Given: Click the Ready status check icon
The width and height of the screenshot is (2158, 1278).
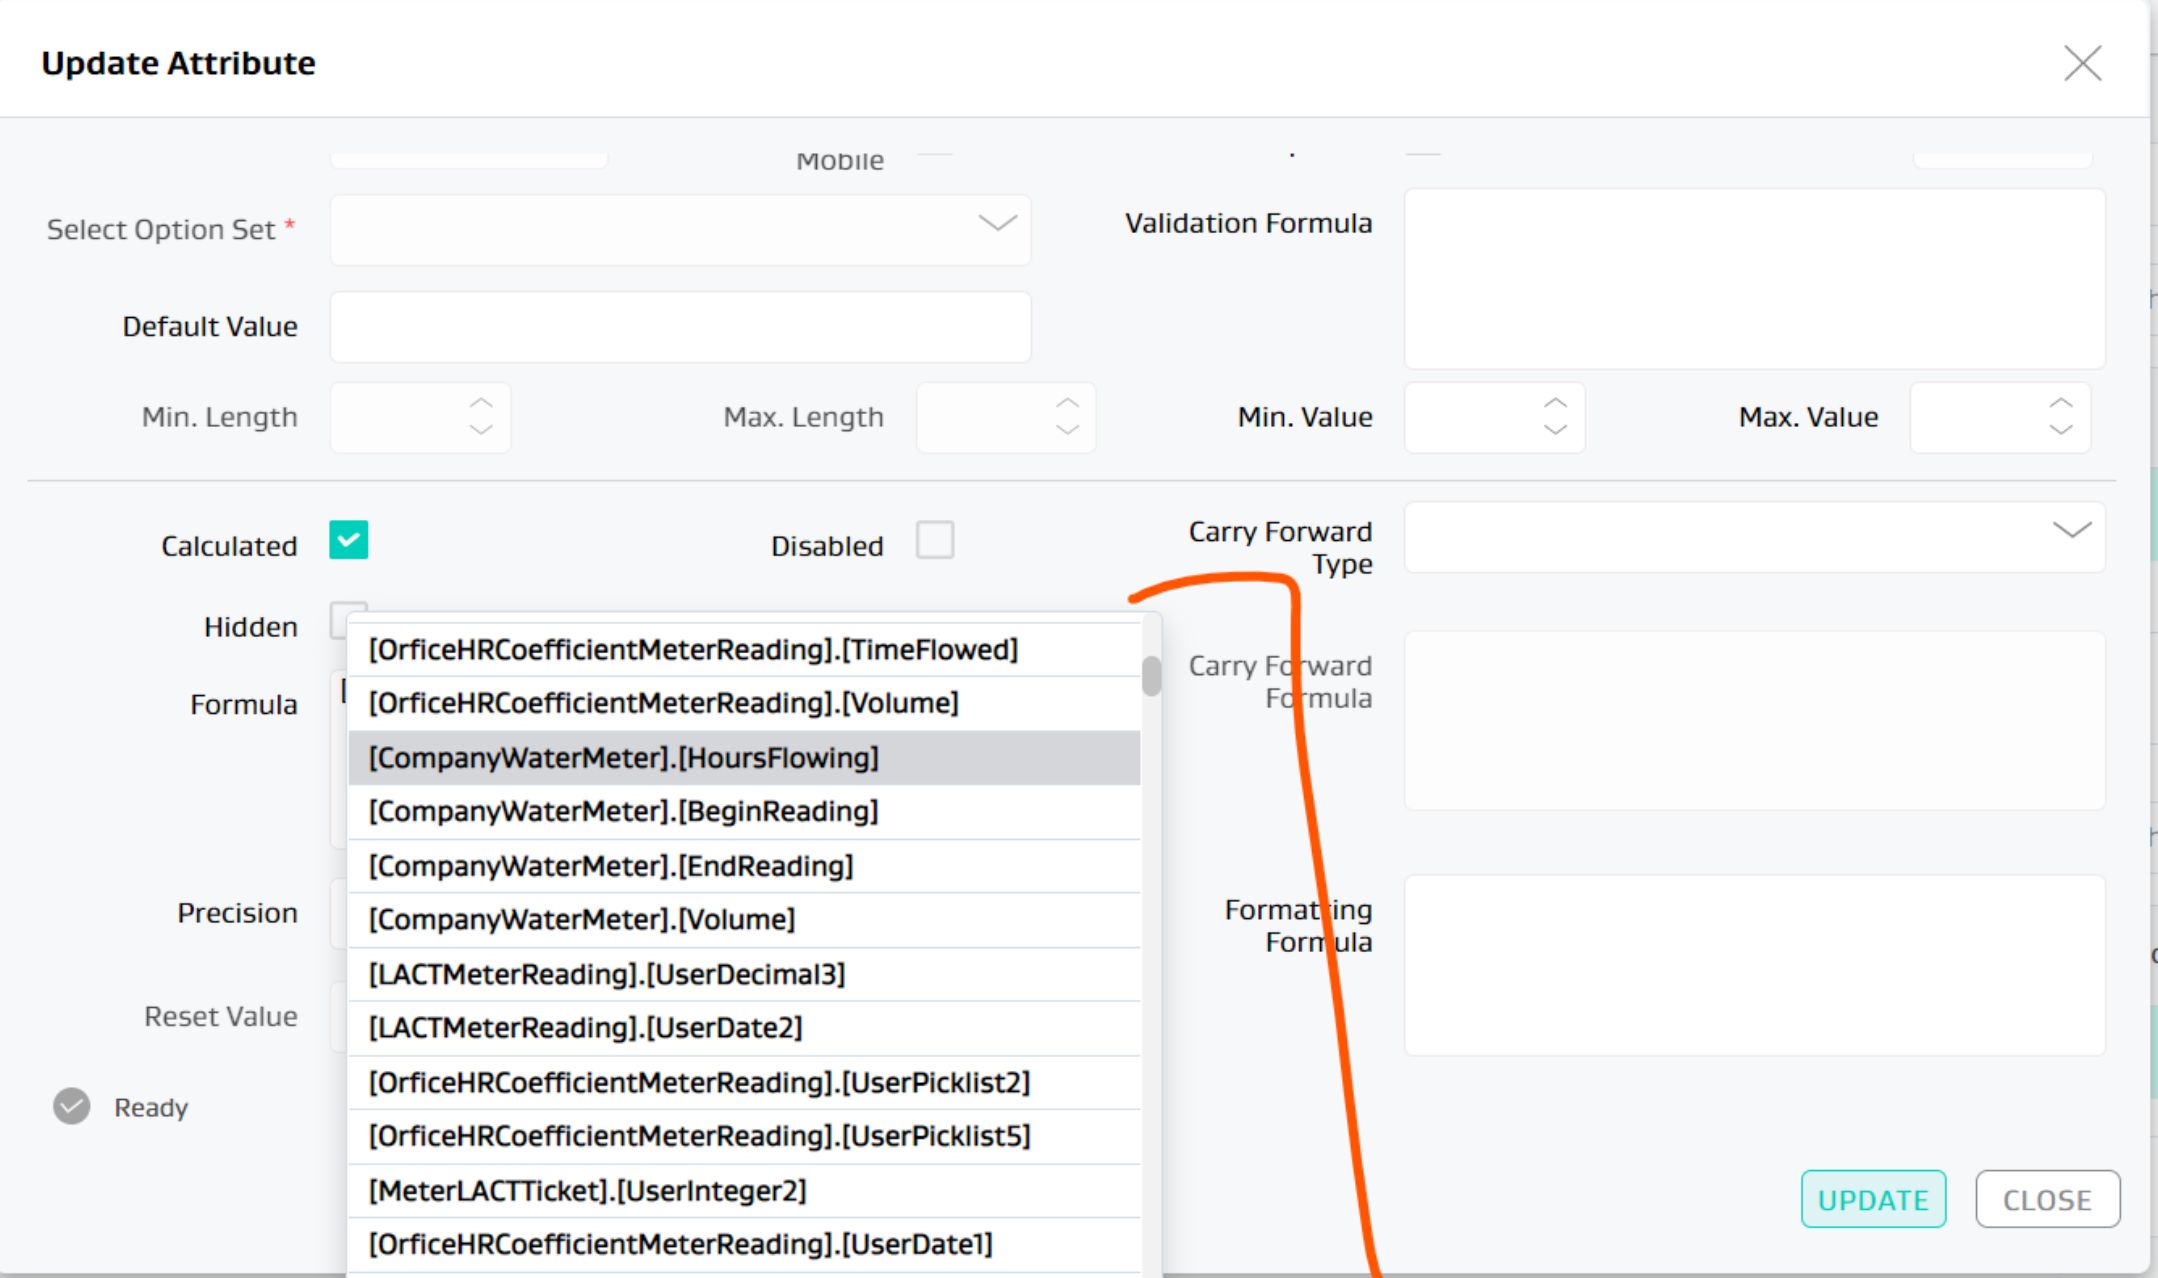Looking at the screenshot, I should coord(72,1106).
